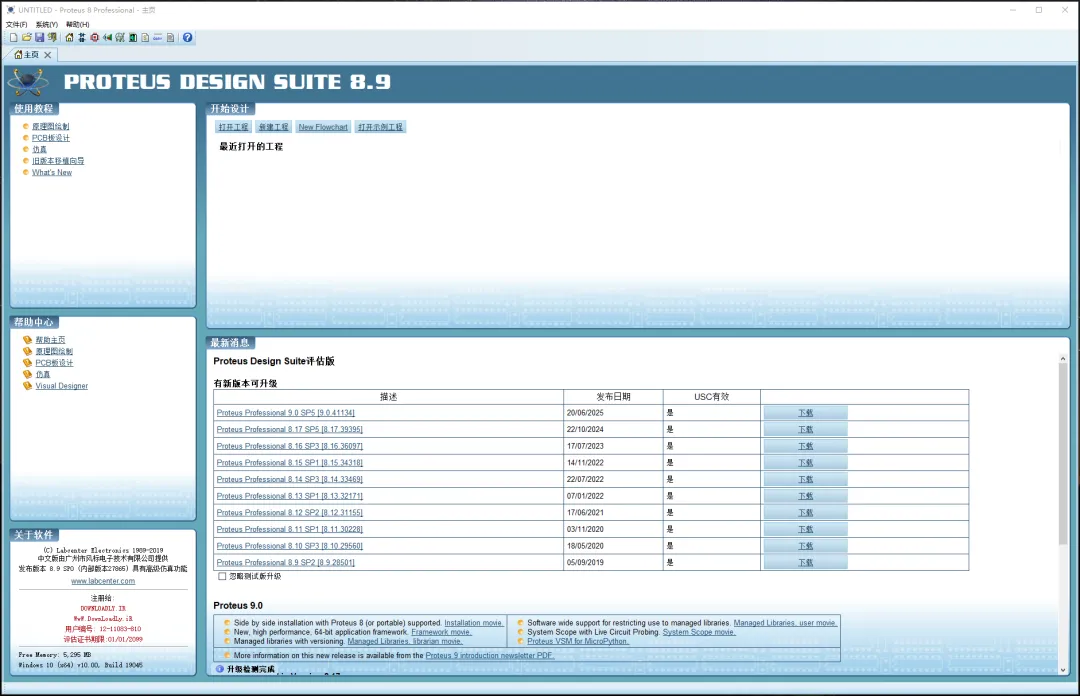
Task: Click 下载 for Proteus 8.9 SP2 row
Action: pyautogui.click(x=805, y=562)
